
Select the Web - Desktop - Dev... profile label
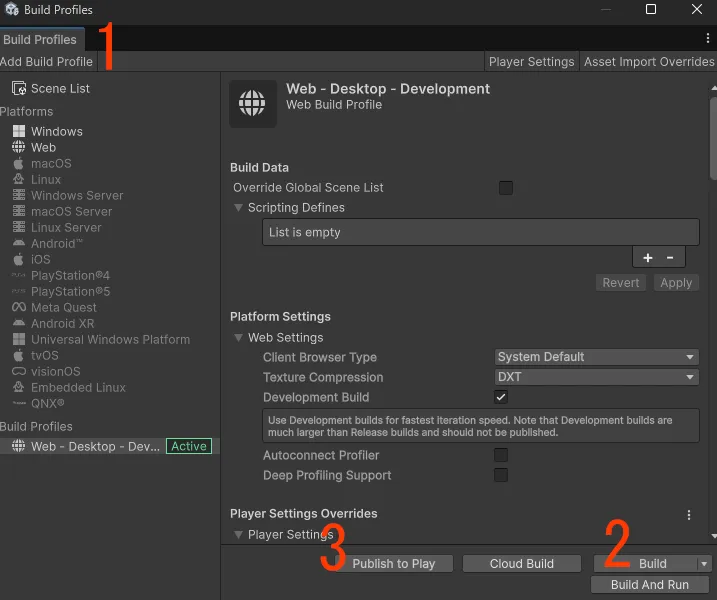95,446
